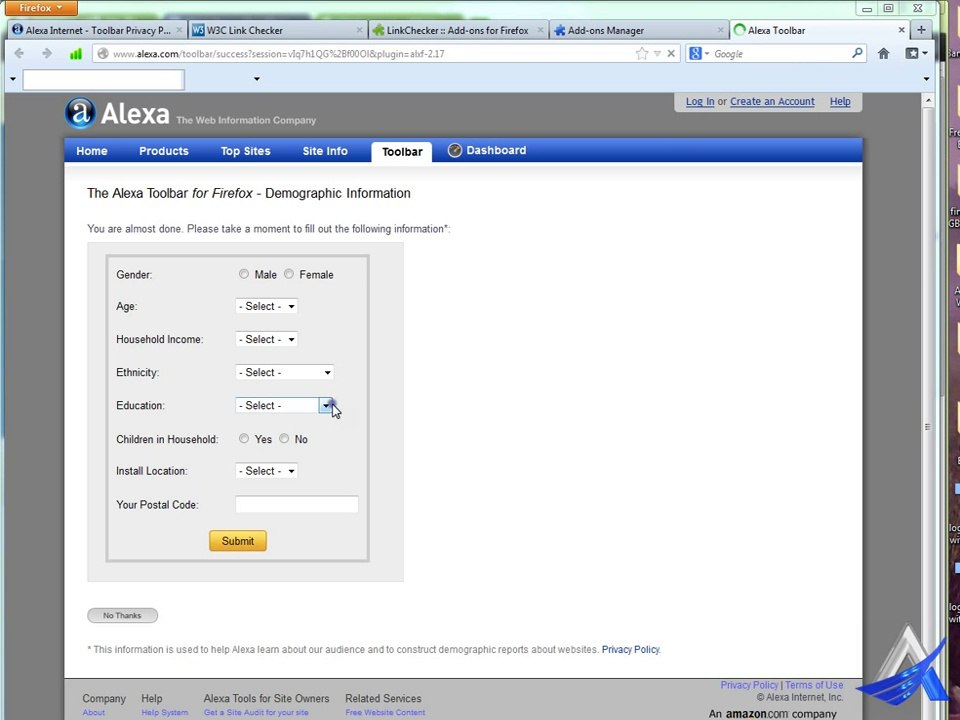The image size is (960, 720).
Task: Click the search magnifier icon
Action: click(857, 53)
